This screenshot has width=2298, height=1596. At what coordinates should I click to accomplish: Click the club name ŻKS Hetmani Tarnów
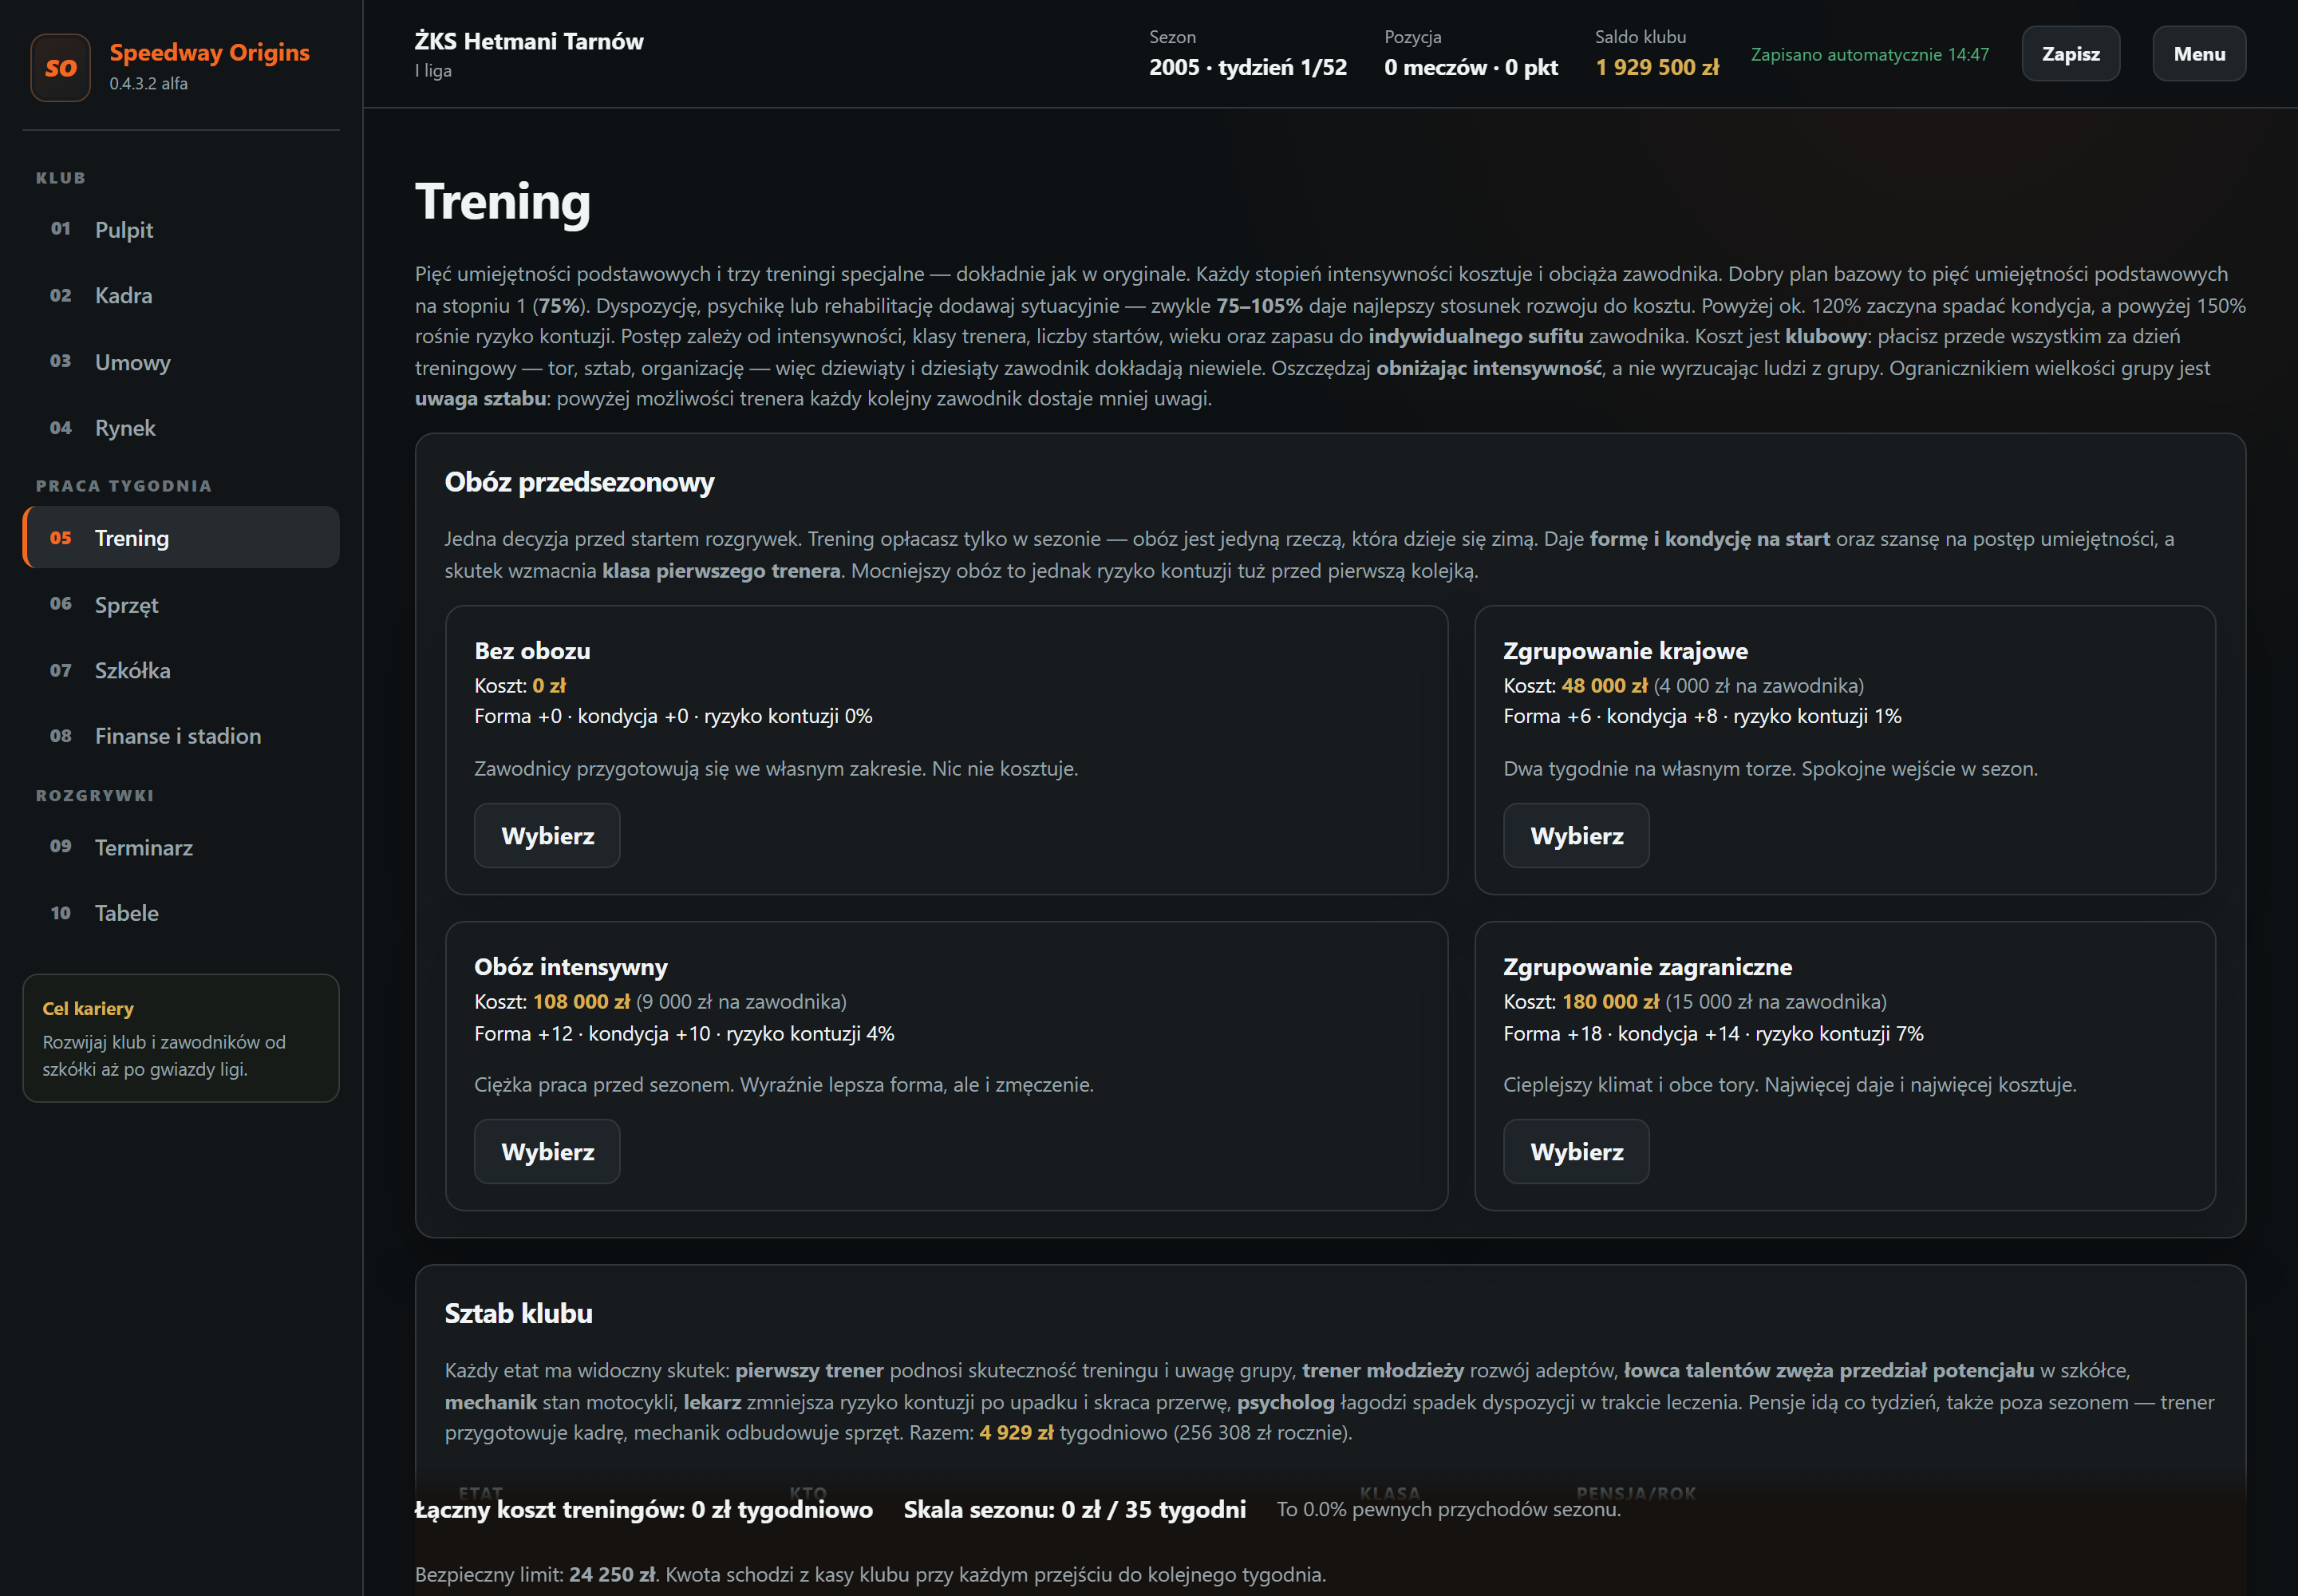pyautogui.click(x=529, y=41)
